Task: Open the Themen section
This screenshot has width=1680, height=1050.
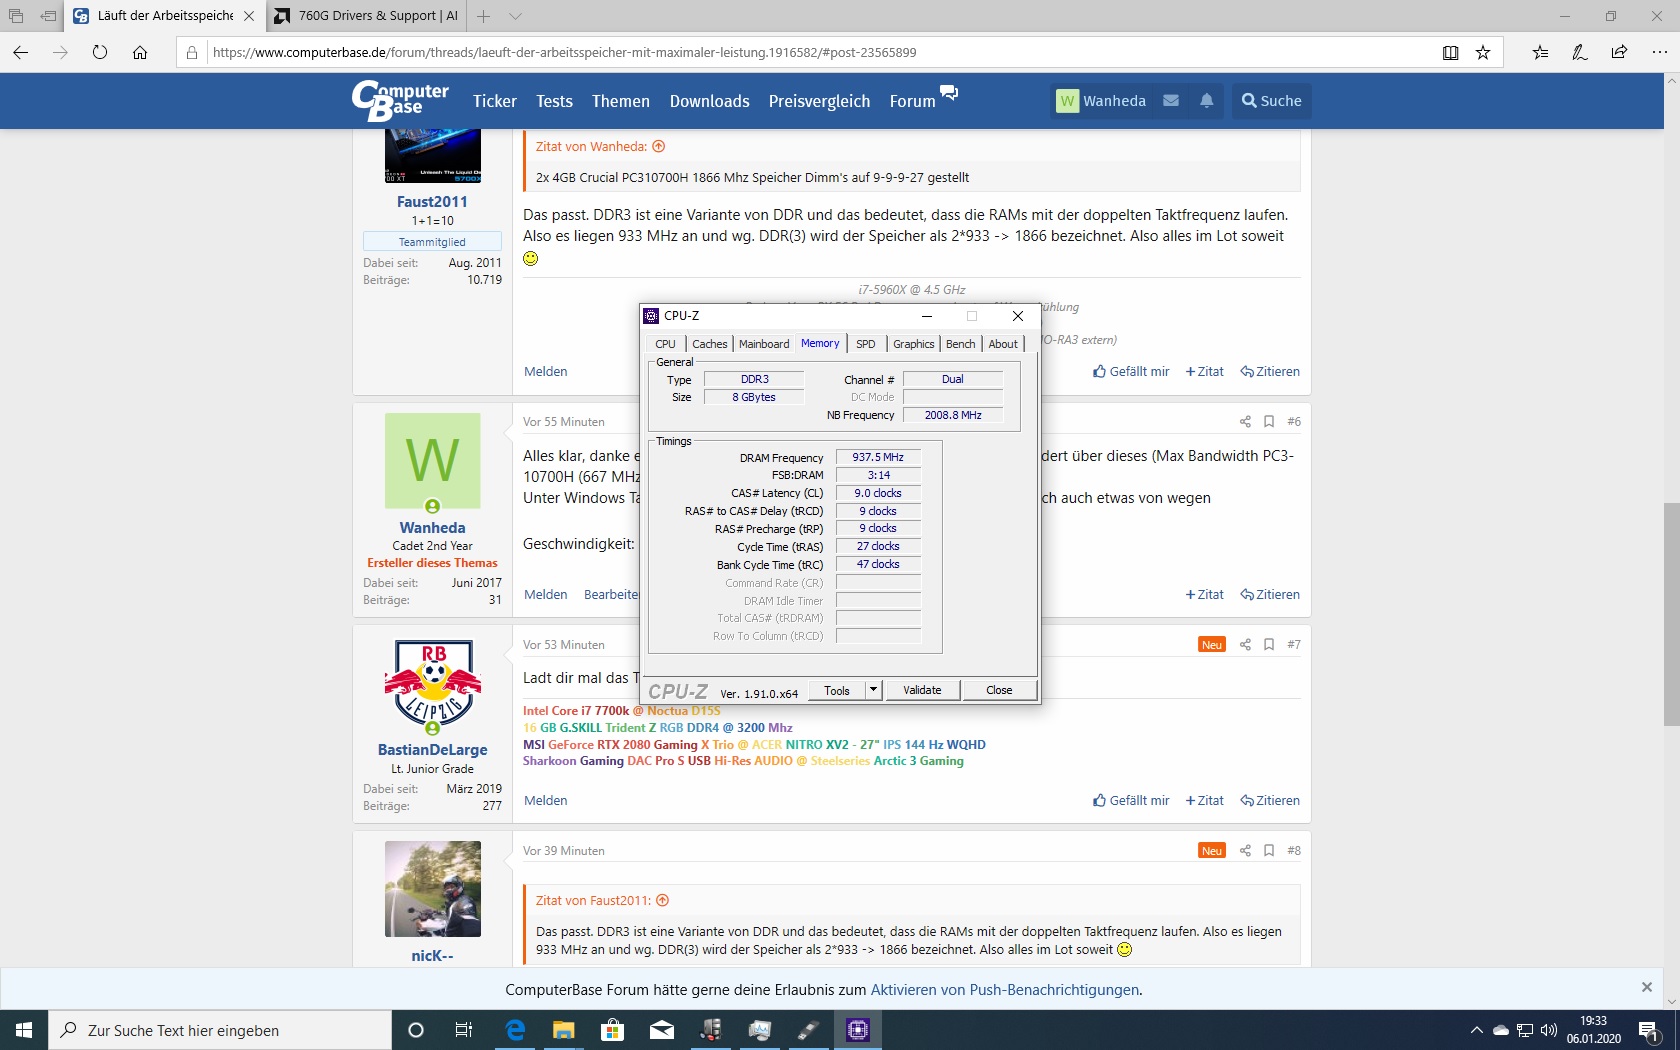Action: click(620, 101)
